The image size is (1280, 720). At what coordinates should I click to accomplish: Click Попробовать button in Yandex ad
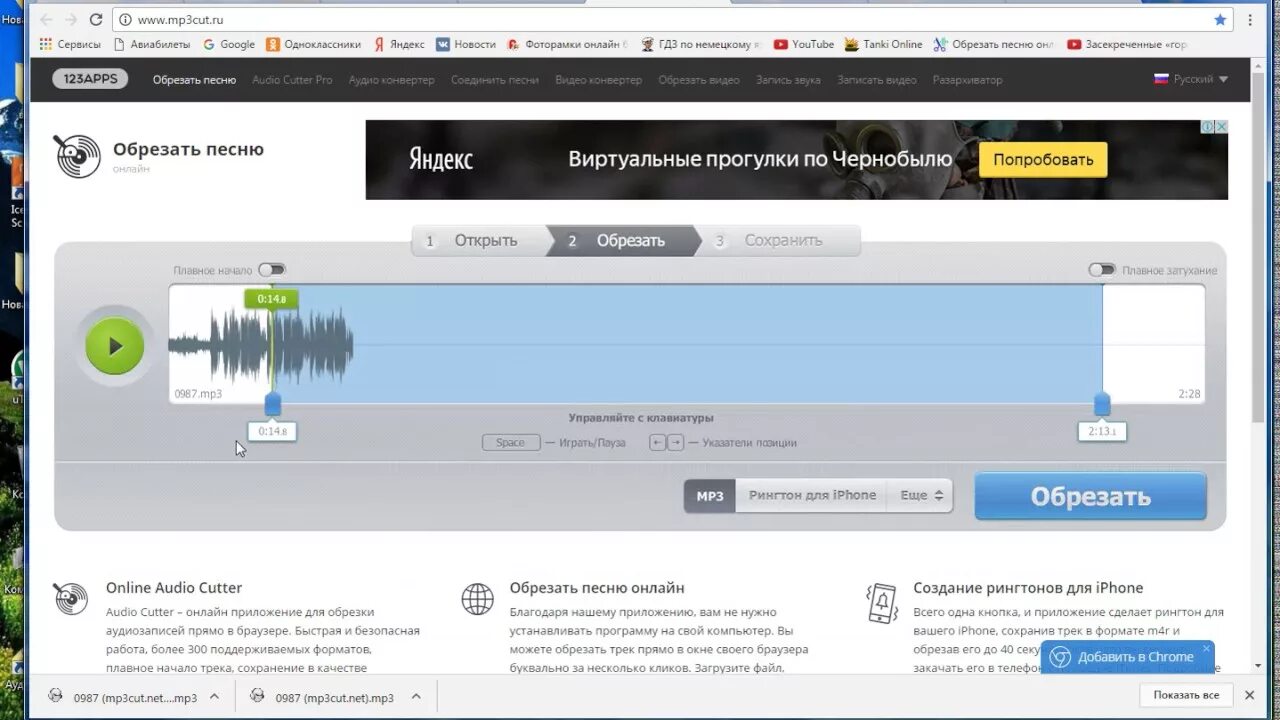1043,159
